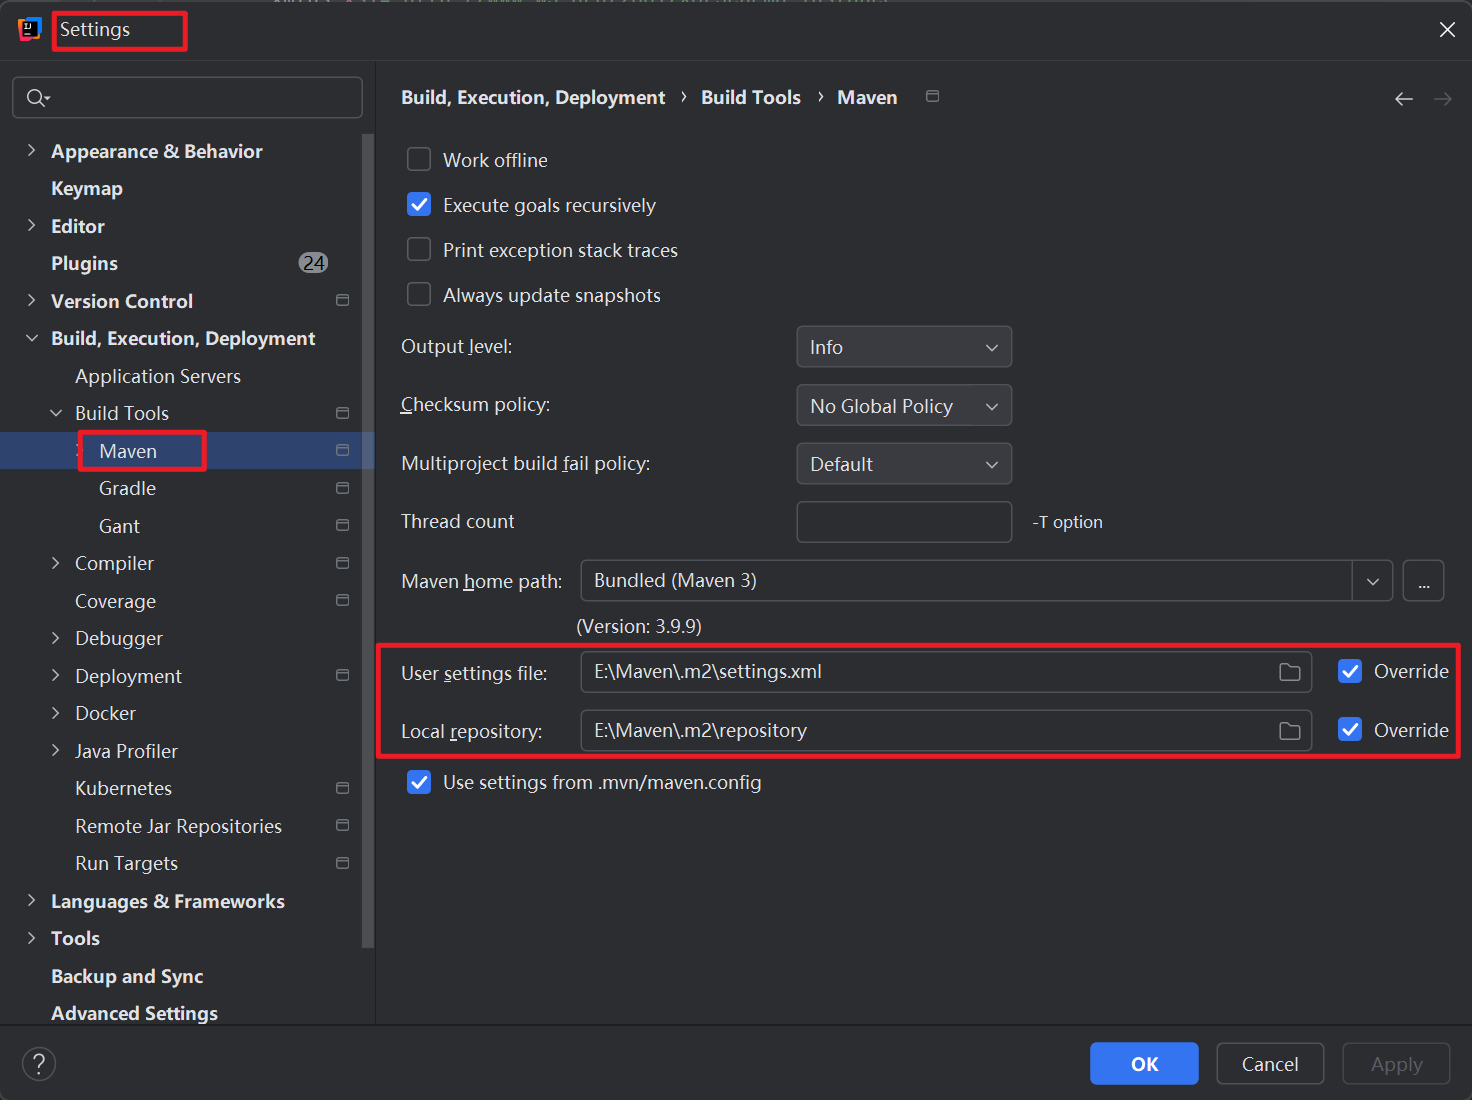The width and height of the screenshot is (1472, 1100).
Task: Browse folder for Local repository
Action: (x=1290, y=731)
